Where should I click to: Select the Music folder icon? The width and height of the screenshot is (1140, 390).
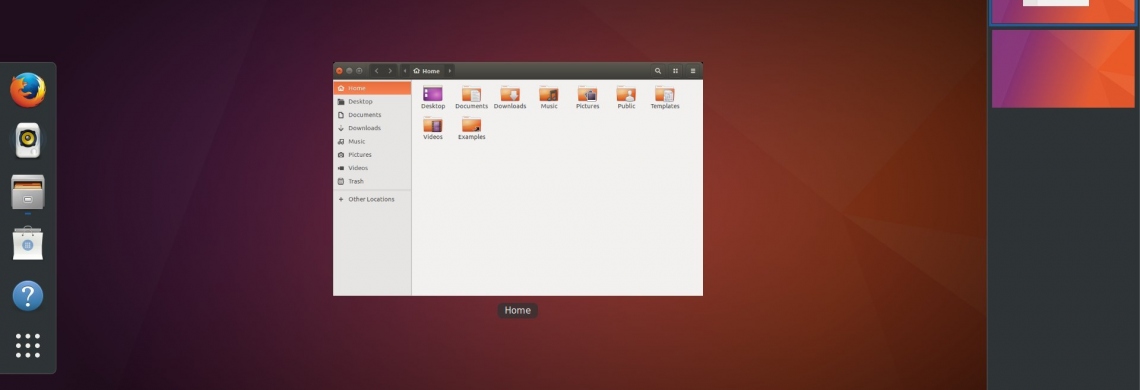(x=549, y=98)
